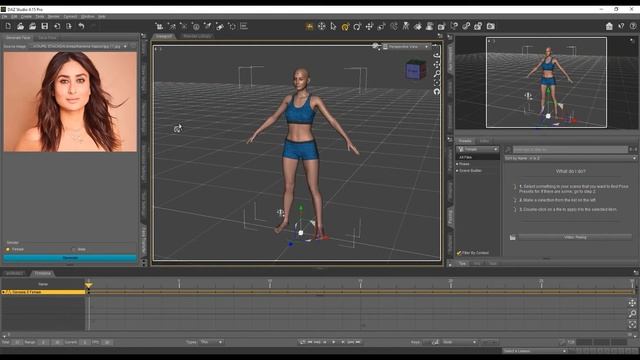Select the Genesis 8 Female timeline row
The image size is (640, 360).
43,292
